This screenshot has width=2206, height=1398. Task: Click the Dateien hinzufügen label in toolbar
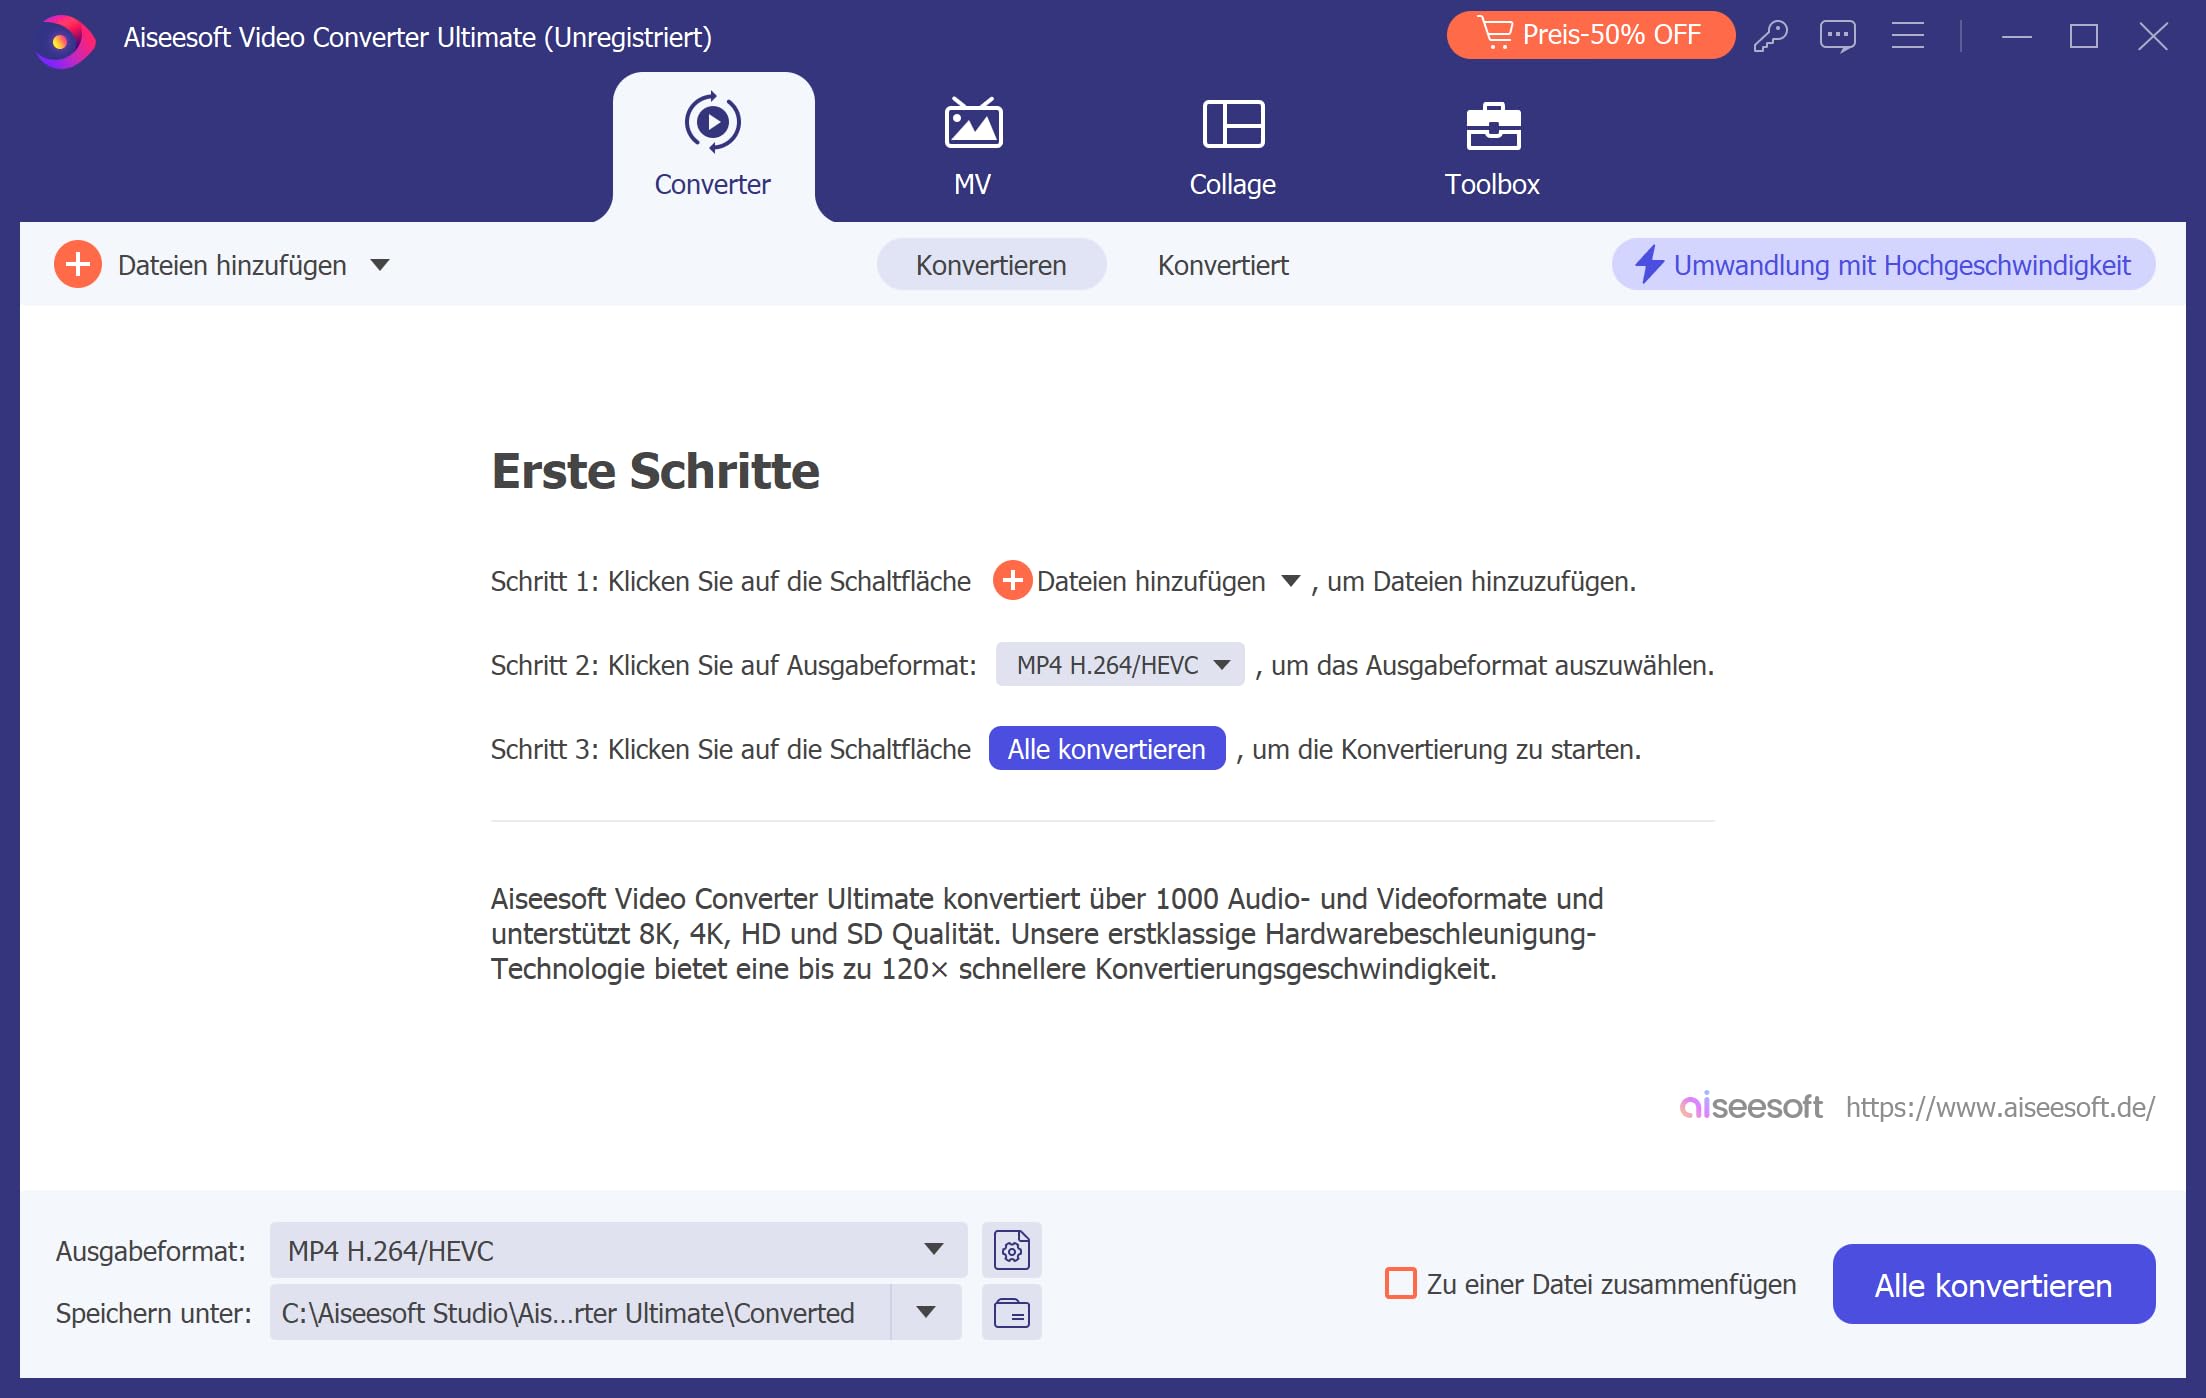pos(232,265)
